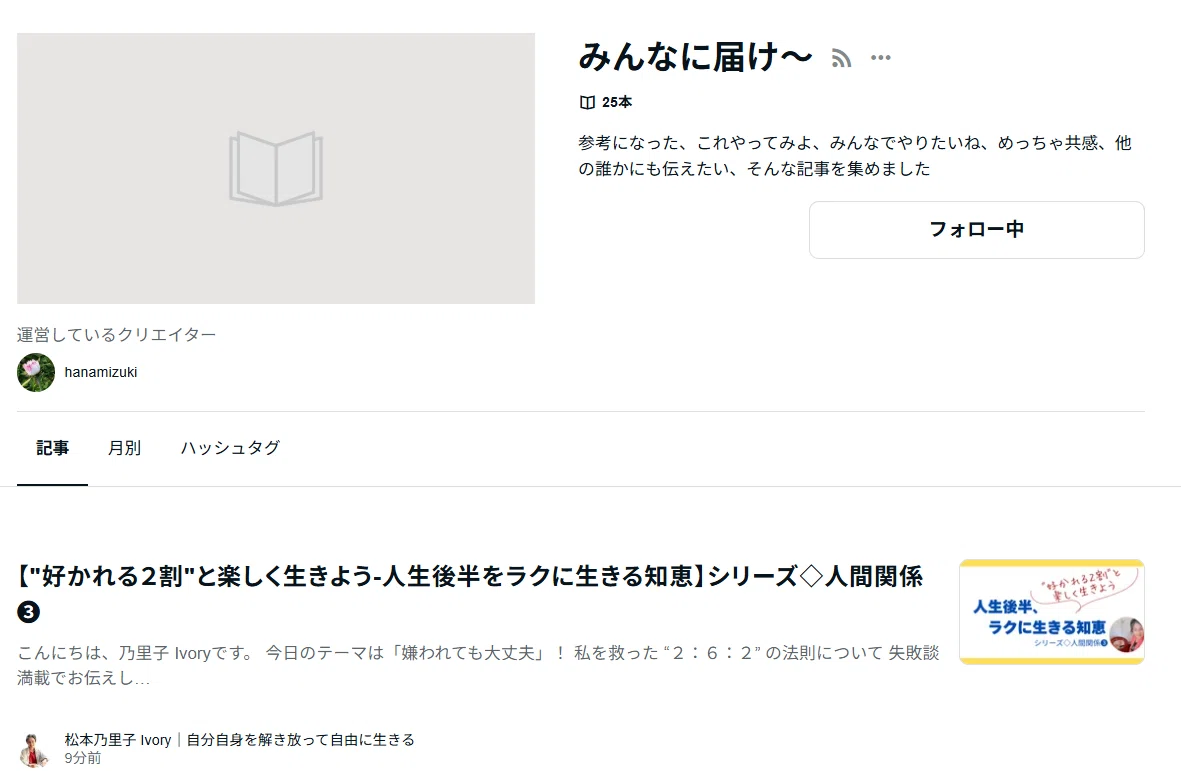The image size is (1181, 771).
Task: Open the RSS feed icon beside magazine title
Action: click(x=841, y=58)
